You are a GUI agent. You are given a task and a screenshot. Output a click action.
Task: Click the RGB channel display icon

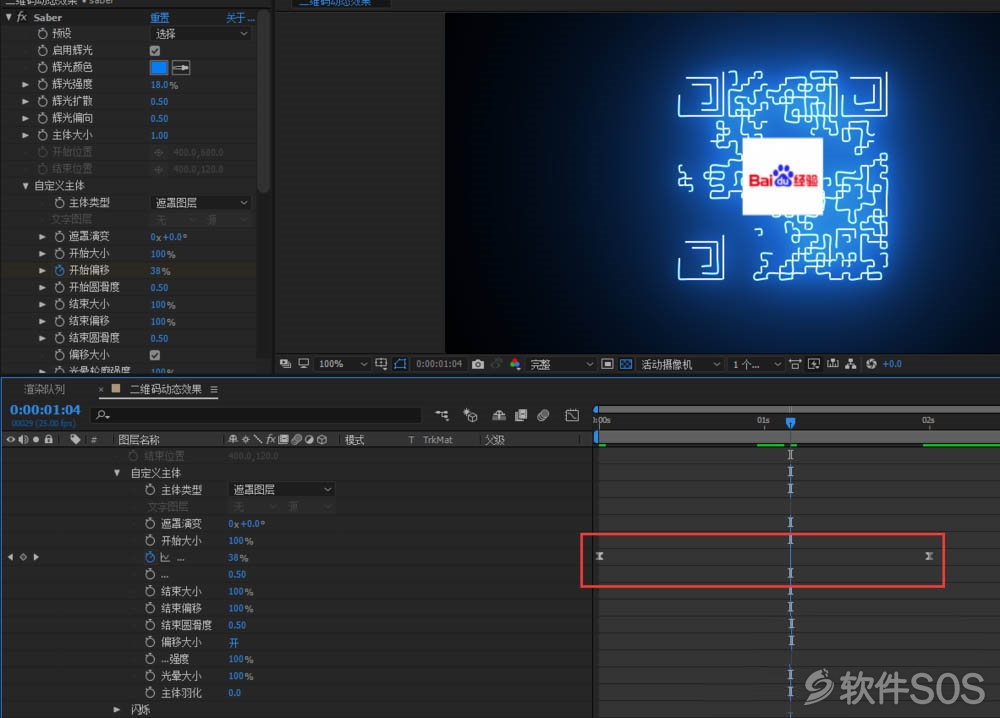[x=515, y=364]
